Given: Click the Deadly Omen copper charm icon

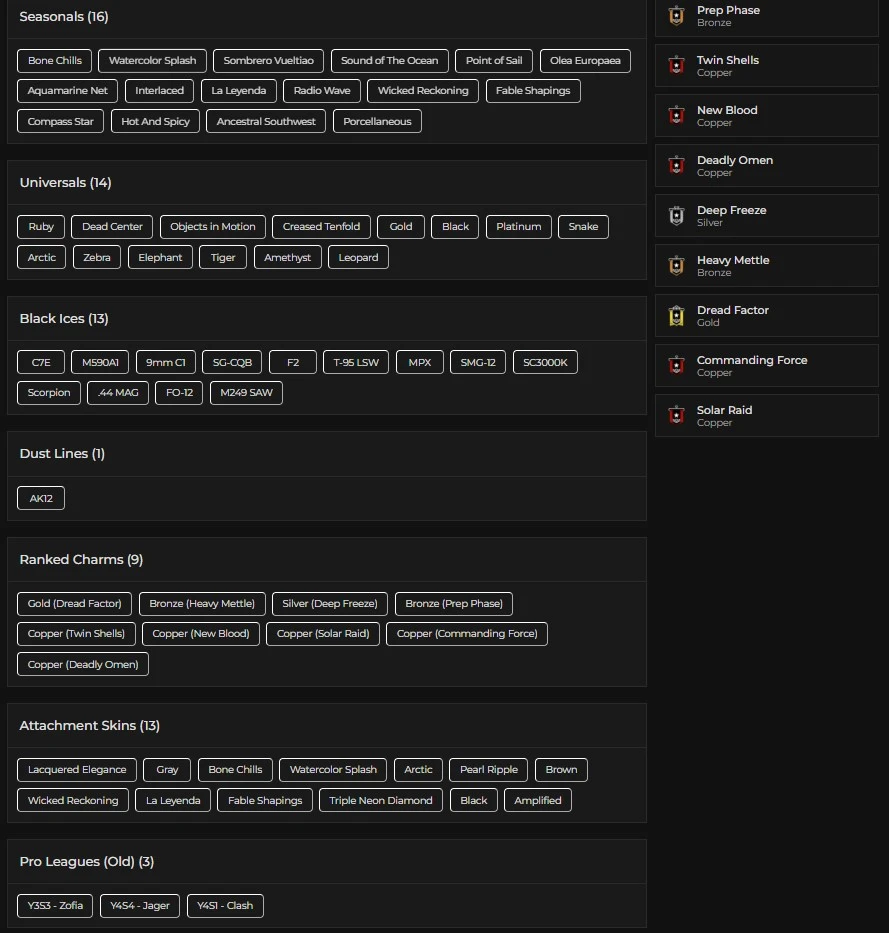Looking at the screenshot, I should (x=676, y=166).
